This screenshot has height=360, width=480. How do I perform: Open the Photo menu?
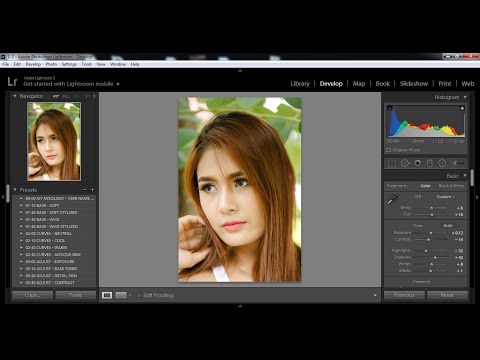tap(51, 64)
